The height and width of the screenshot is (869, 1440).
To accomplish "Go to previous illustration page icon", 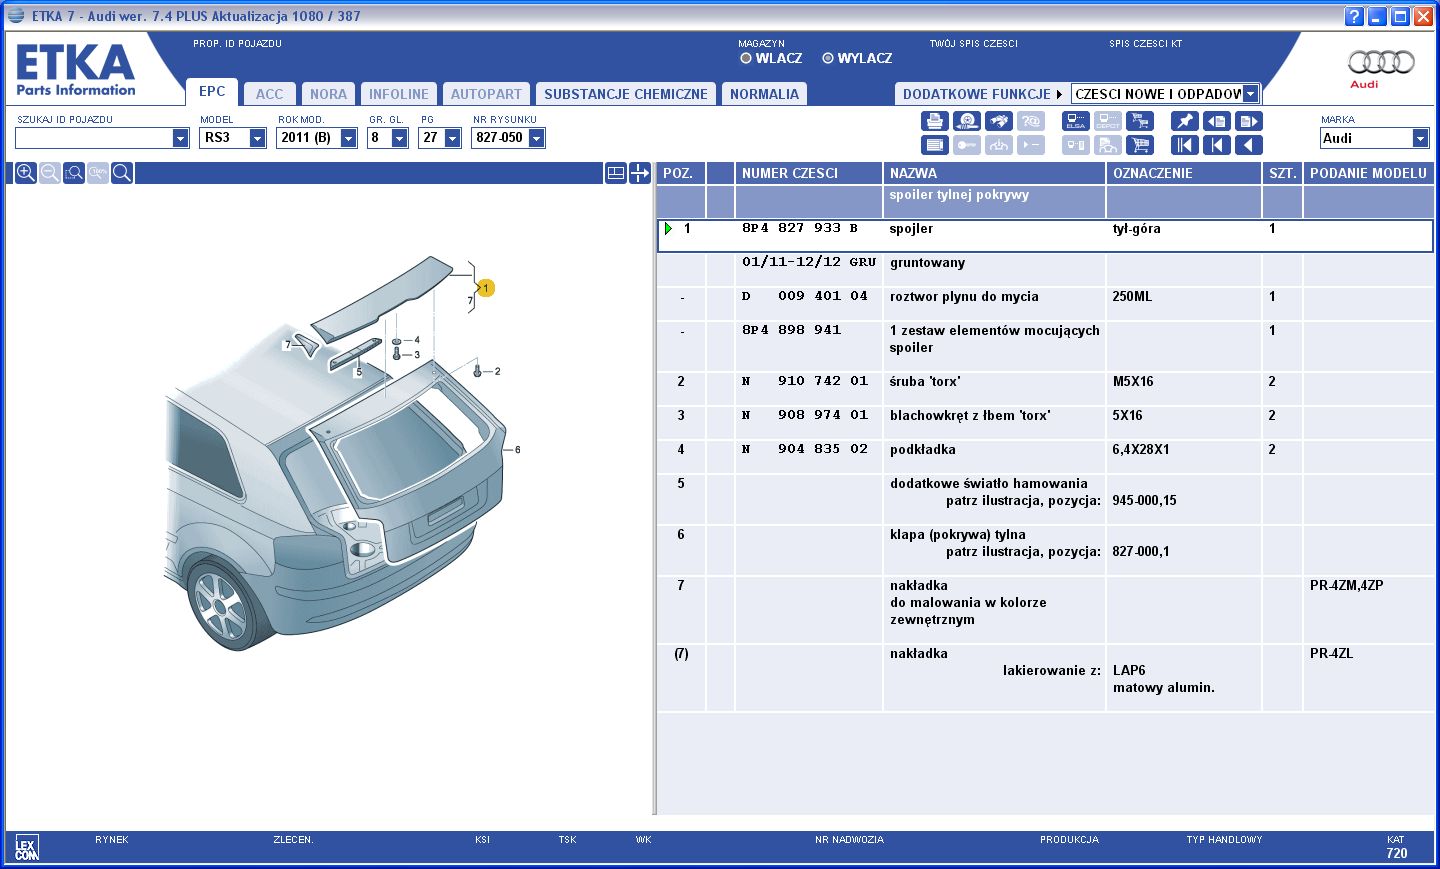I will pos(1217,121).
